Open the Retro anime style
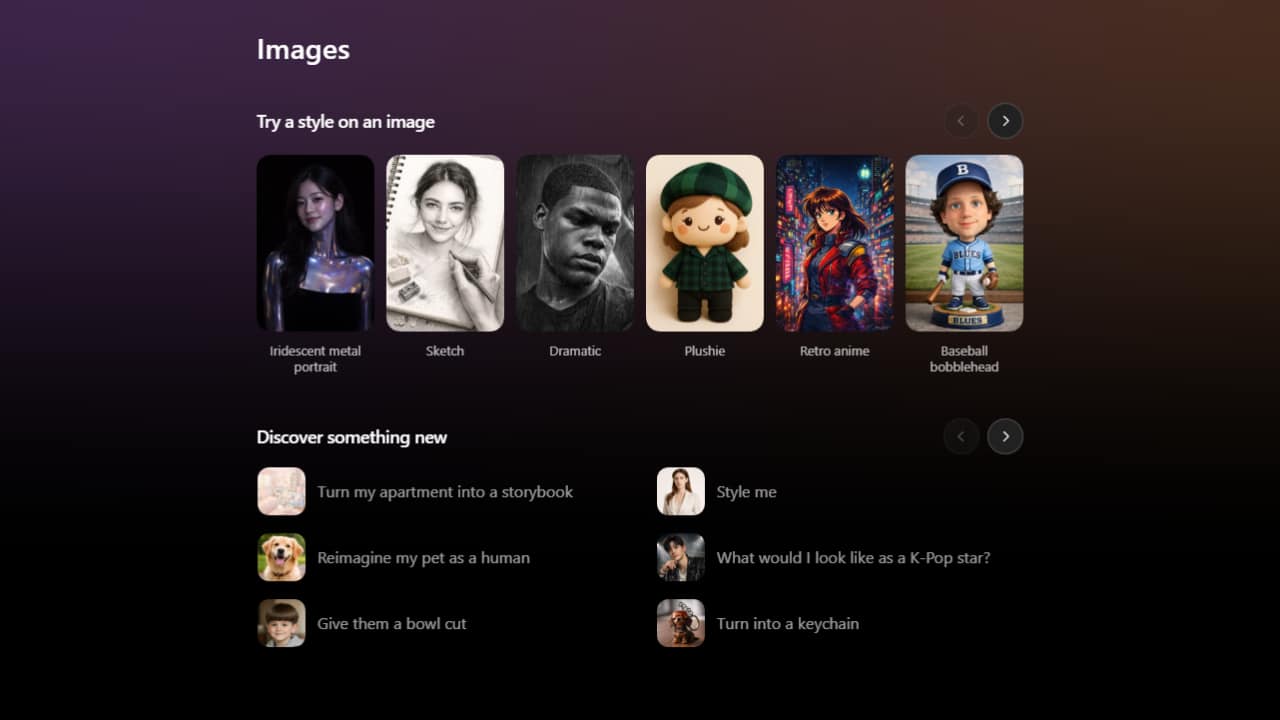 [x=835, y=242]
